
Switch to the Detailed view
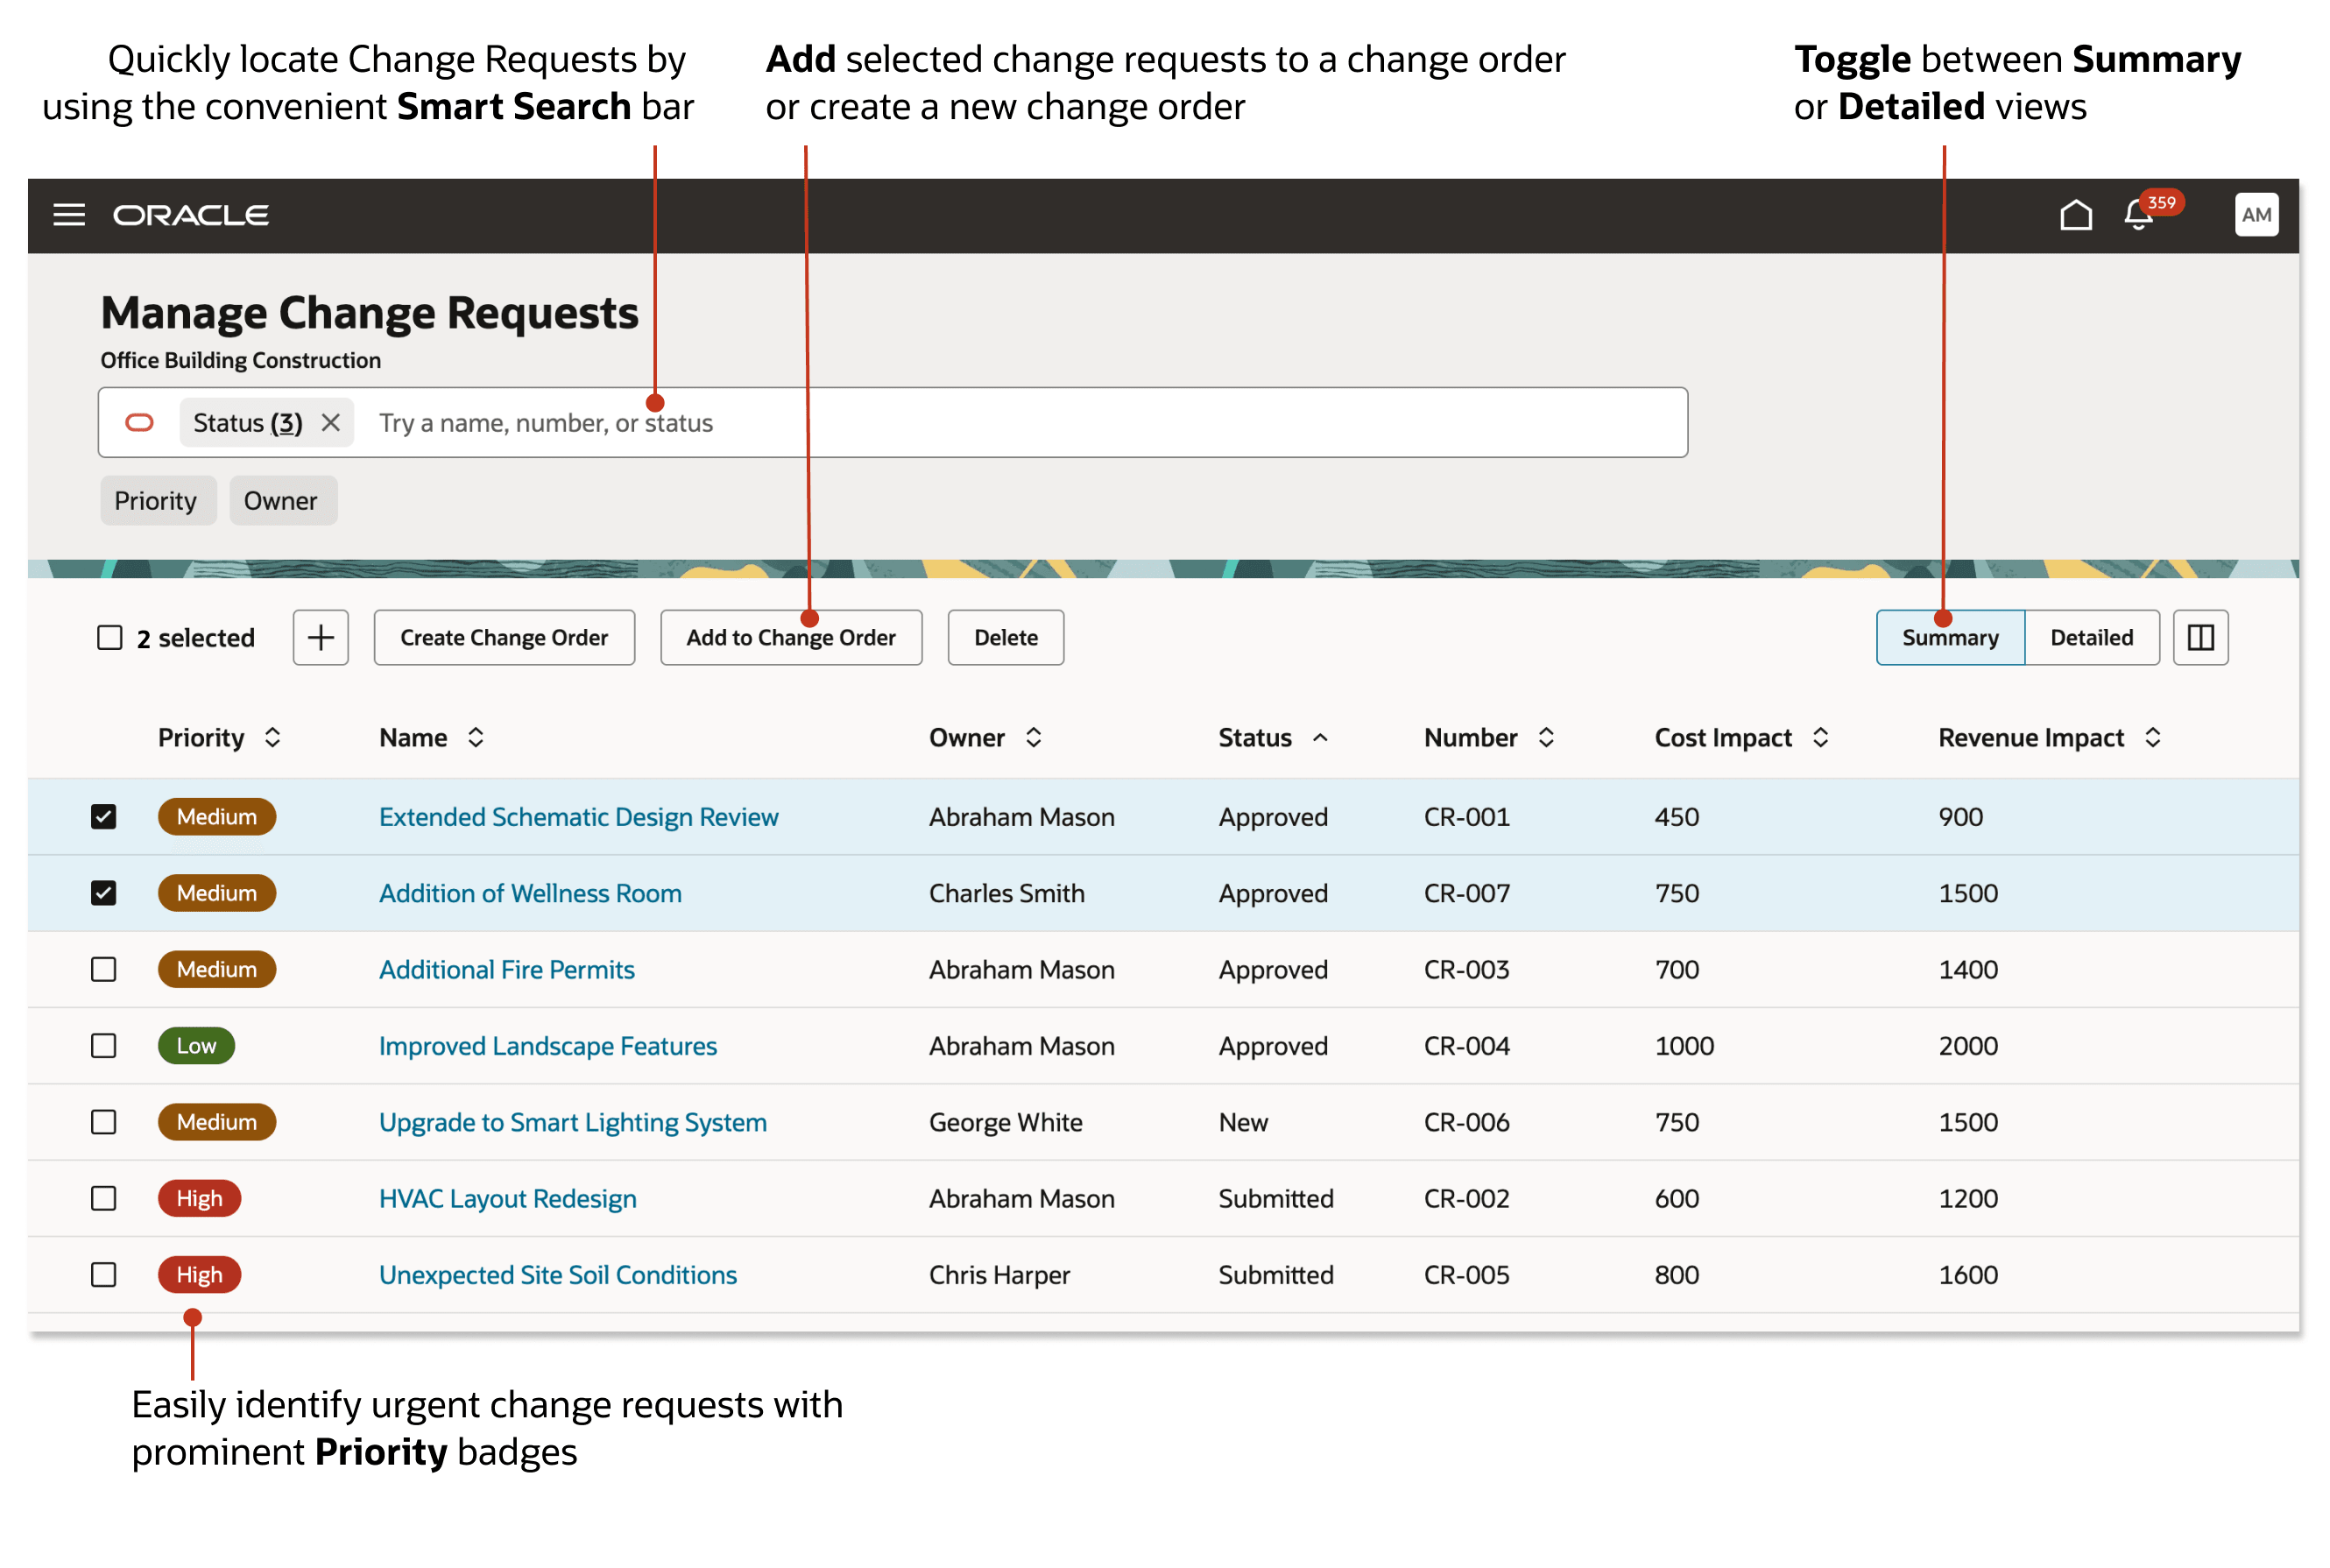tap(2090, 638)
